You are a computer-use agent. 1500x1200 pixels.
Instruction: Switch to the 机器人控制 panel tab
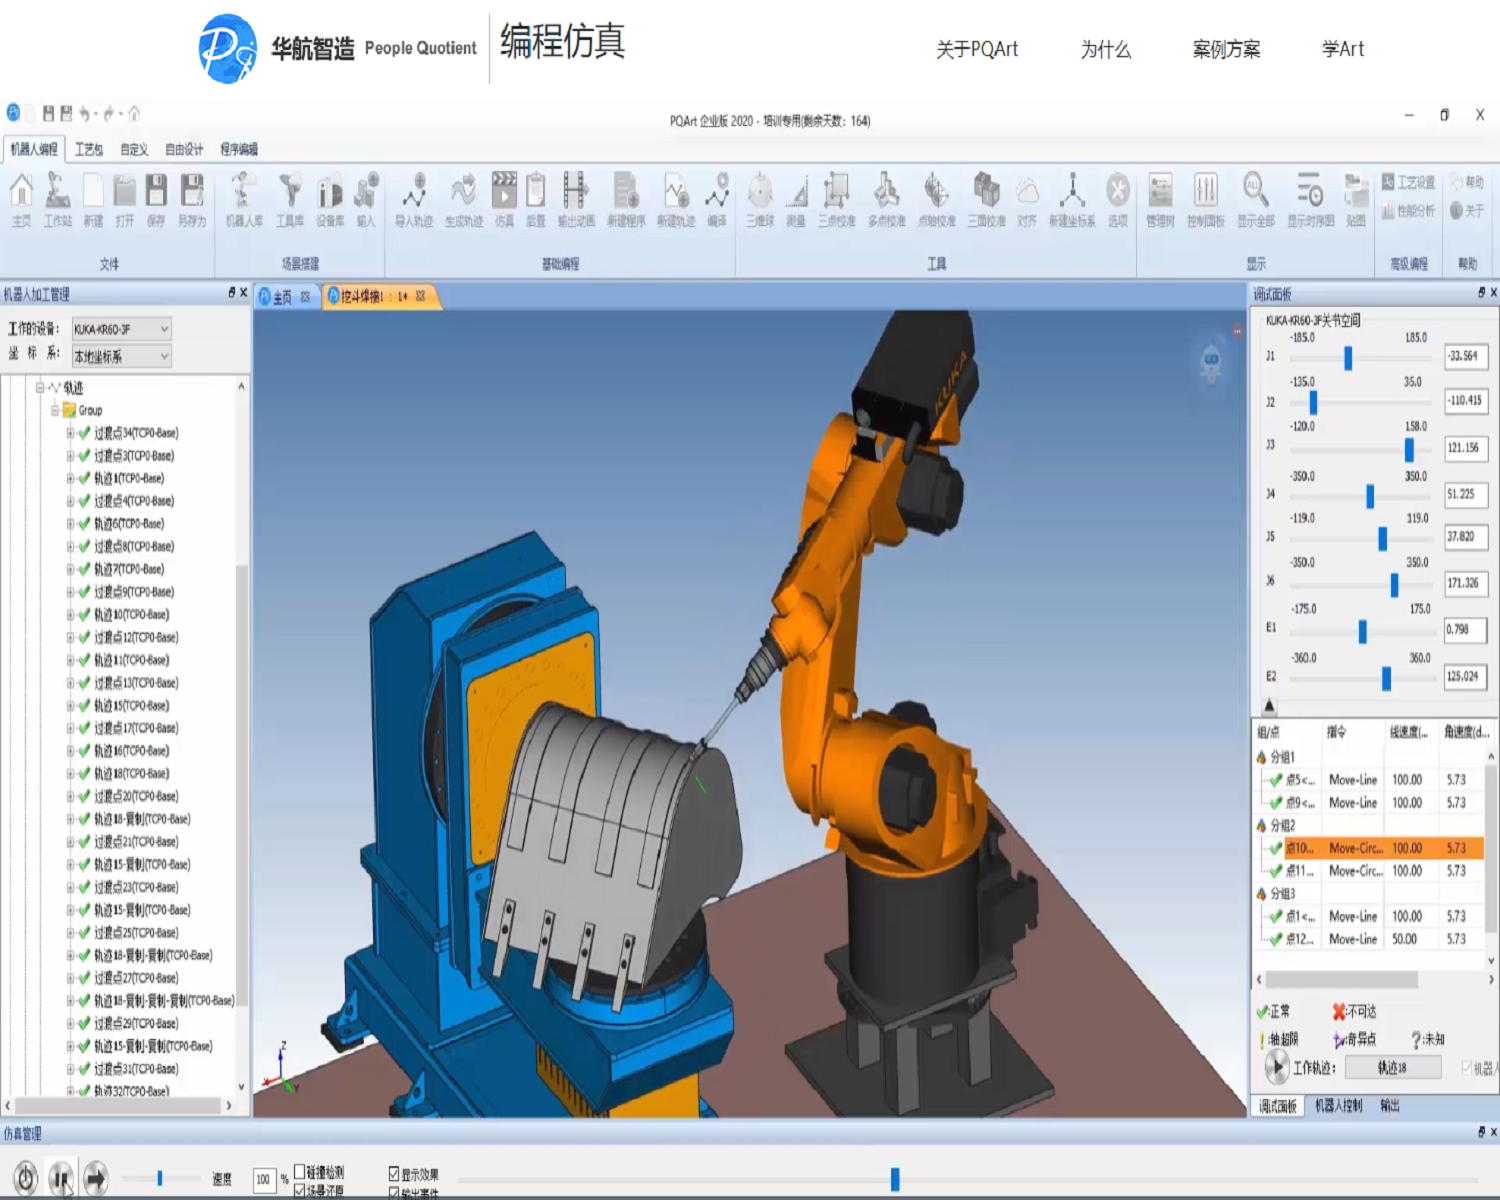(x=1338, y=1106)
